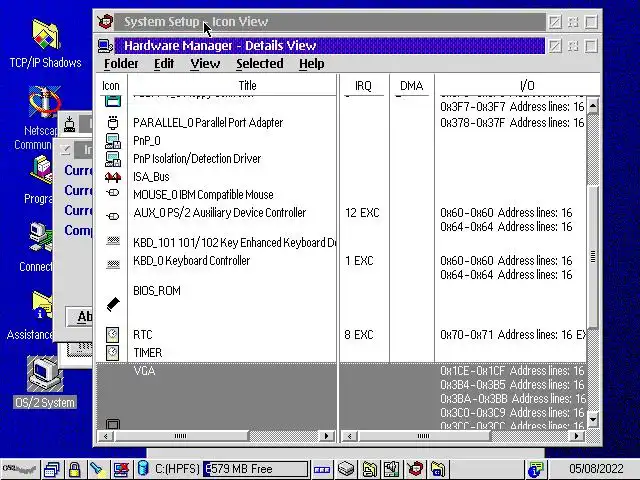The image size is (640, 480).
Task: Click the information bubble icon on WarpCenter
Action: point(535,469)
